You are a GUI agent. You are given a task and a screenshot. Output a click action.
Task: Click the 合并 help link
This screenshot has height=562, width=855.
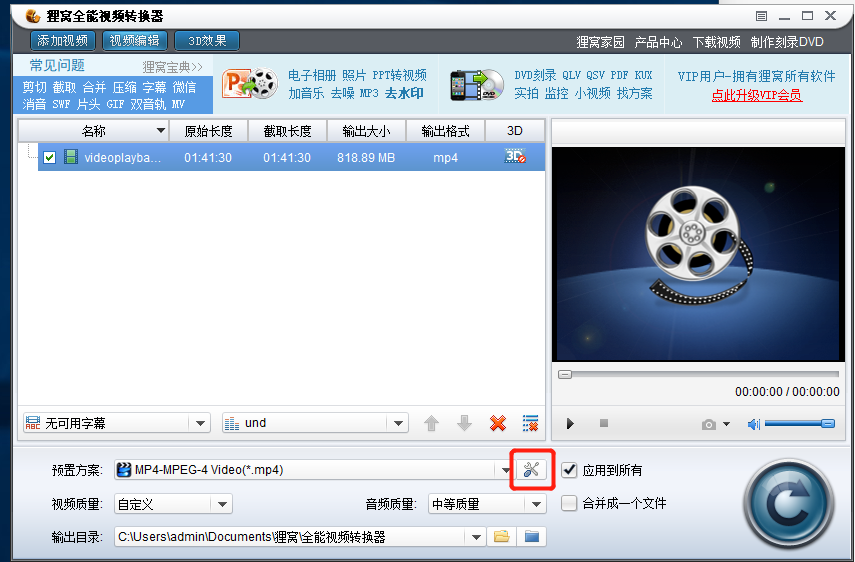94,87
